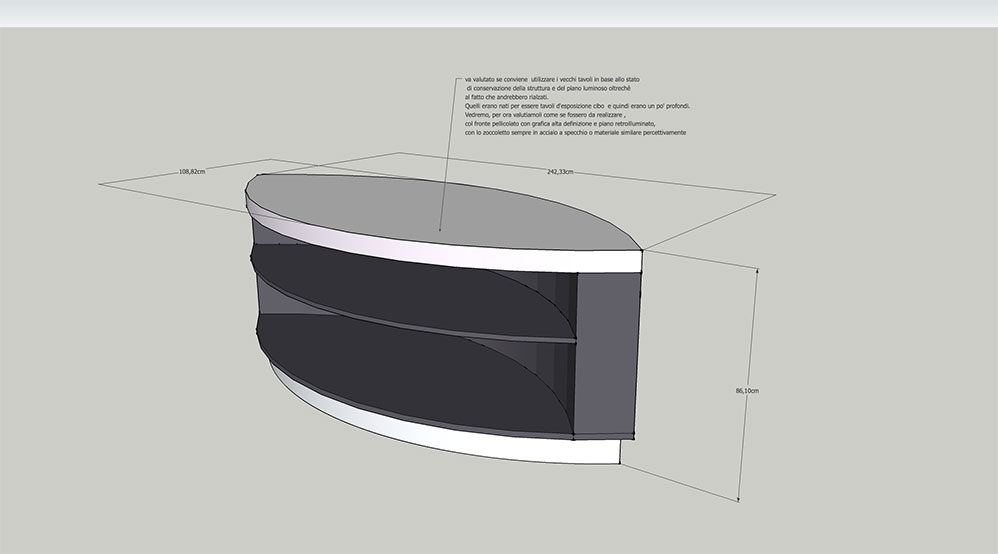
Task: Click the annotation line starting 'va valutato se conviene'
Action: (x=552, y=80)
